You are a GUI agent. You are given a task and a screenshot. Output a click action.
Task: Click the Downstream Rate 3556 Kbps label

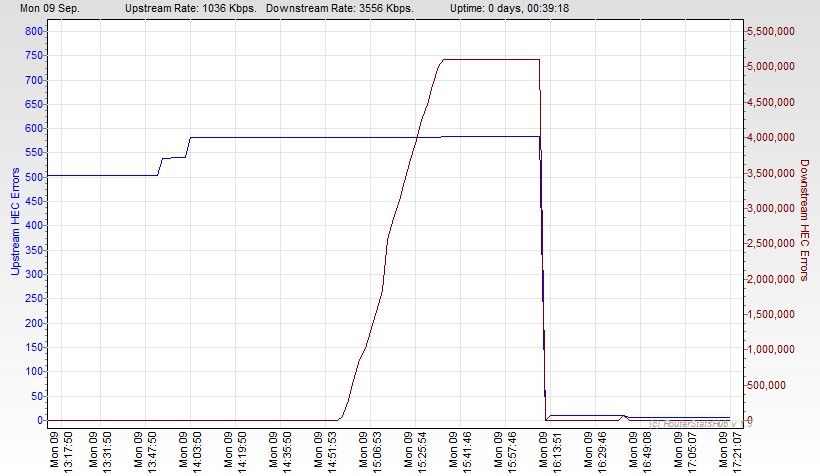pyautogui.click(x=339, y=8)
